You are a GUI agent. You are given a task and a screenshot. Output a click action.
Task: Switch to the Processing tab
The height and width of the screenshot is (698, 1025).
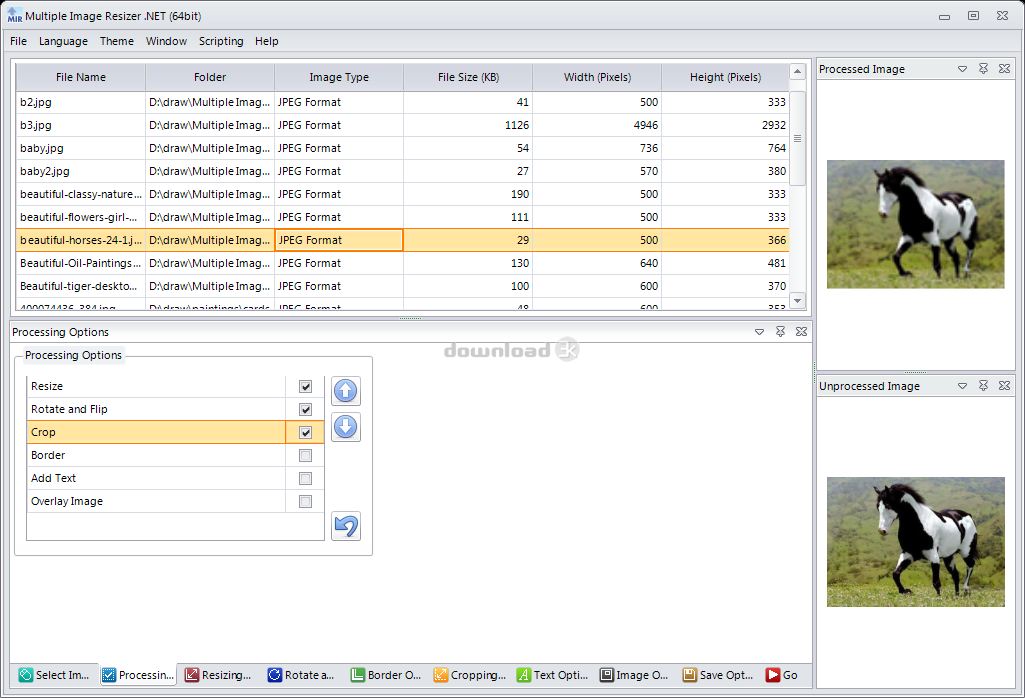pos(139,675)
